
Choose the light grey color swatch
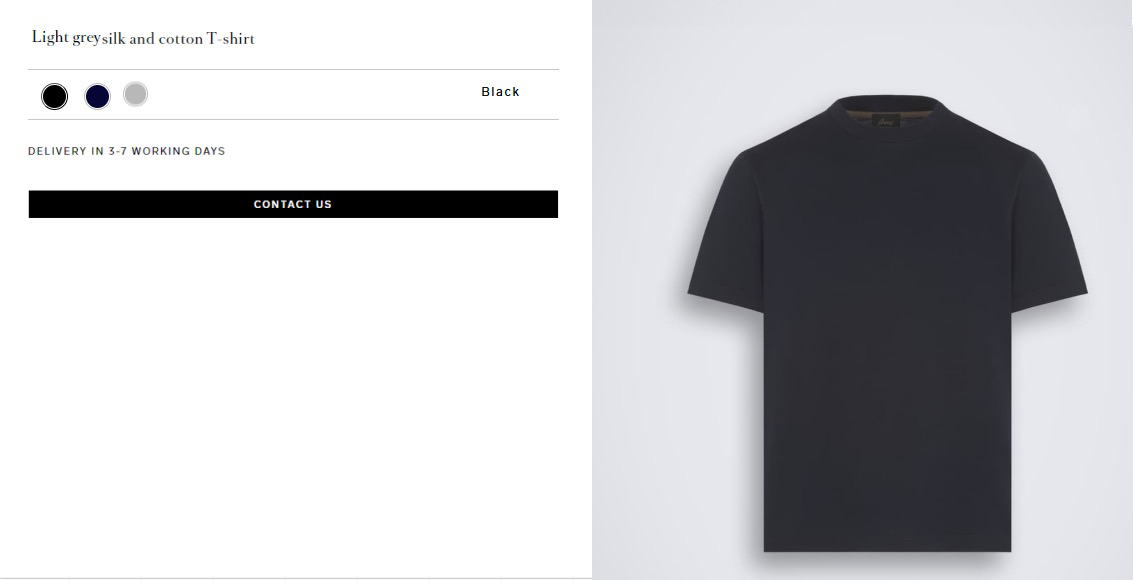click(x=135, y=95)
